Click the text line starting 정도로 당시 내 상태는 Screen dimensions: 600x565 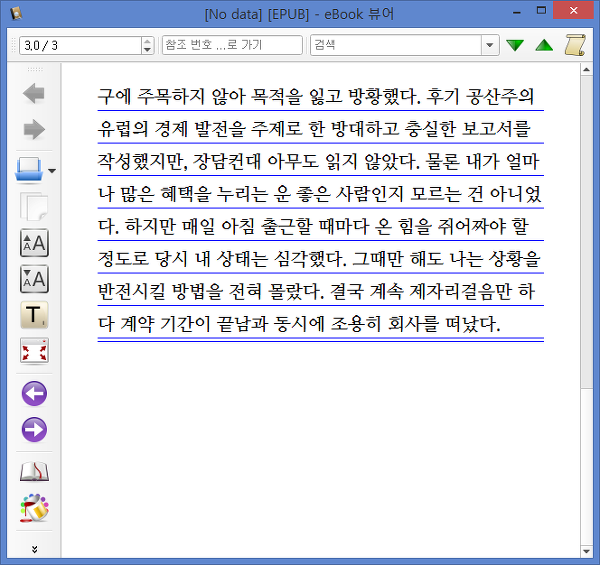pos(319,259)
